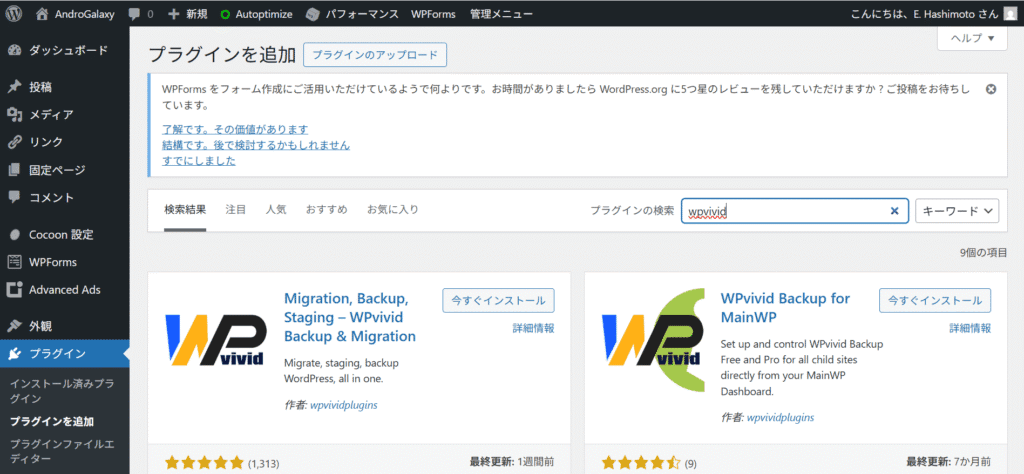Switch to the お気に入り tab
Image resolution: width=1024 pixels, height=474 pixels.
tap(392, 210)
